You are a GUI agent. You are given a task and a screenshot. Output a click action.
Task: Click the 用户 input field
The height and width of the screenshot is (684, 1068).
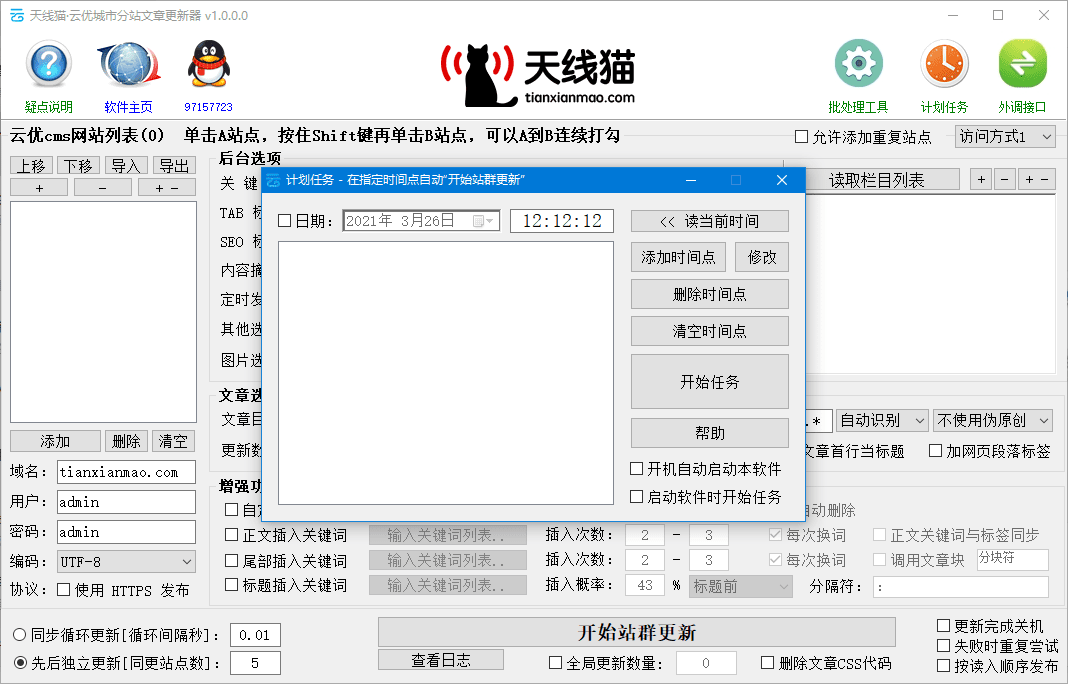(x=126, y=502)
